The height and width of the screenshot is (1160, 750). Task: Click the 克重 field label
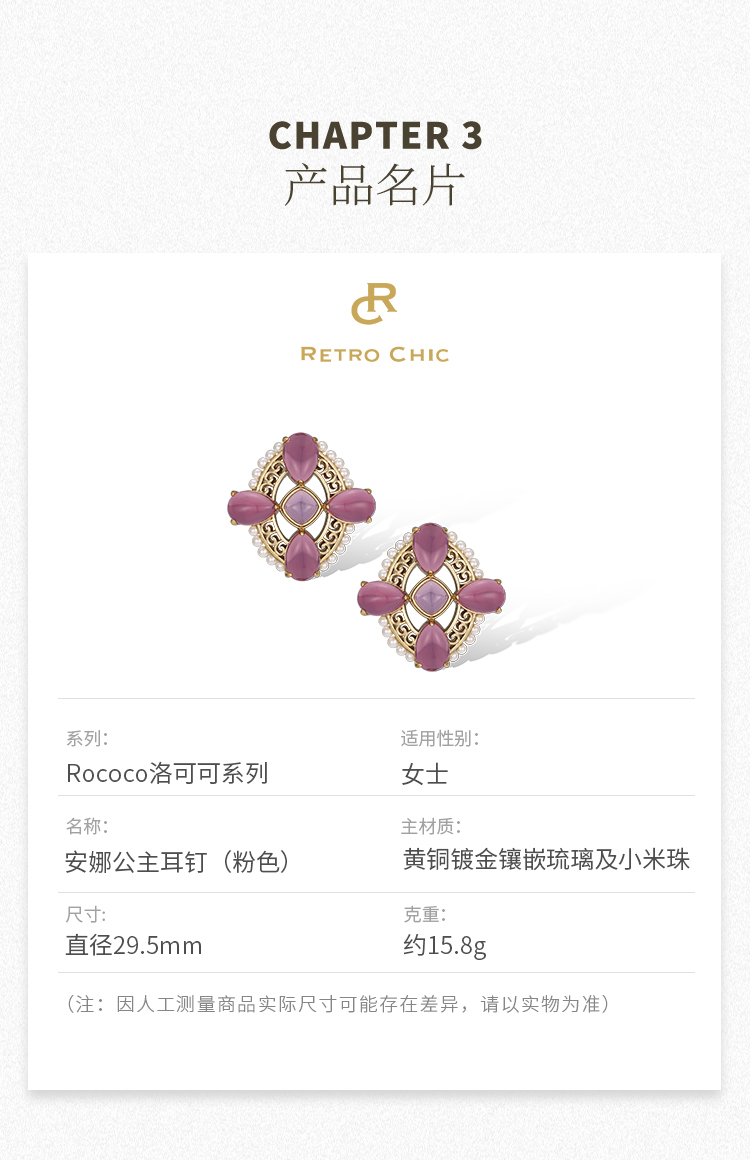coord(425,914)
